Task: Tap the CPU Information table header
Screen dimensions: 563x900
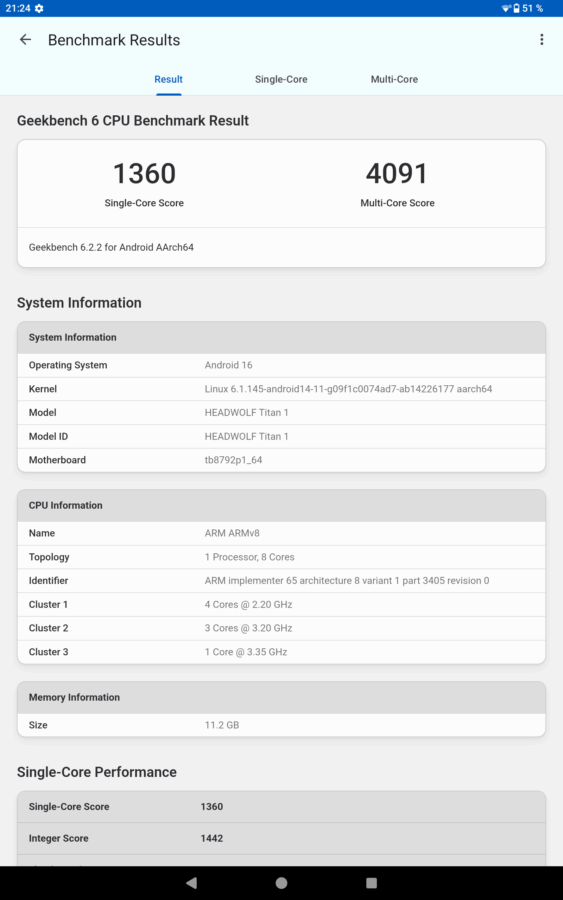Action: point(281,506)
